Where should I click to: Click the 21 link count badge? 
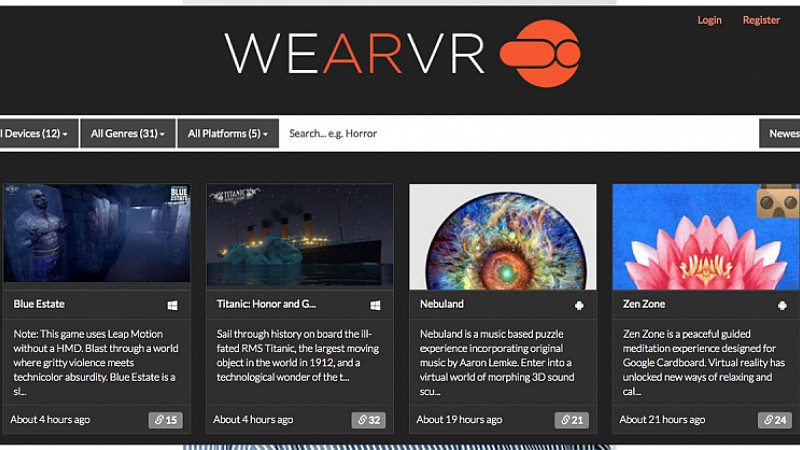pyautogui.click(x=571, y=420)
